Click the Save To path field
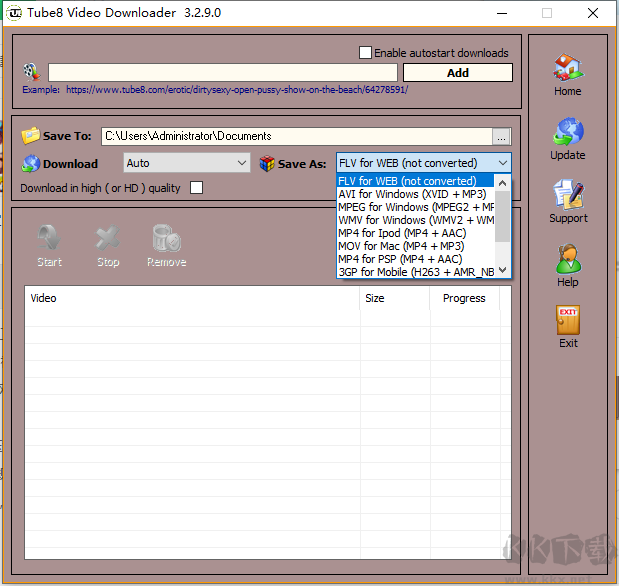619x586 pixels. click(296, 136)
